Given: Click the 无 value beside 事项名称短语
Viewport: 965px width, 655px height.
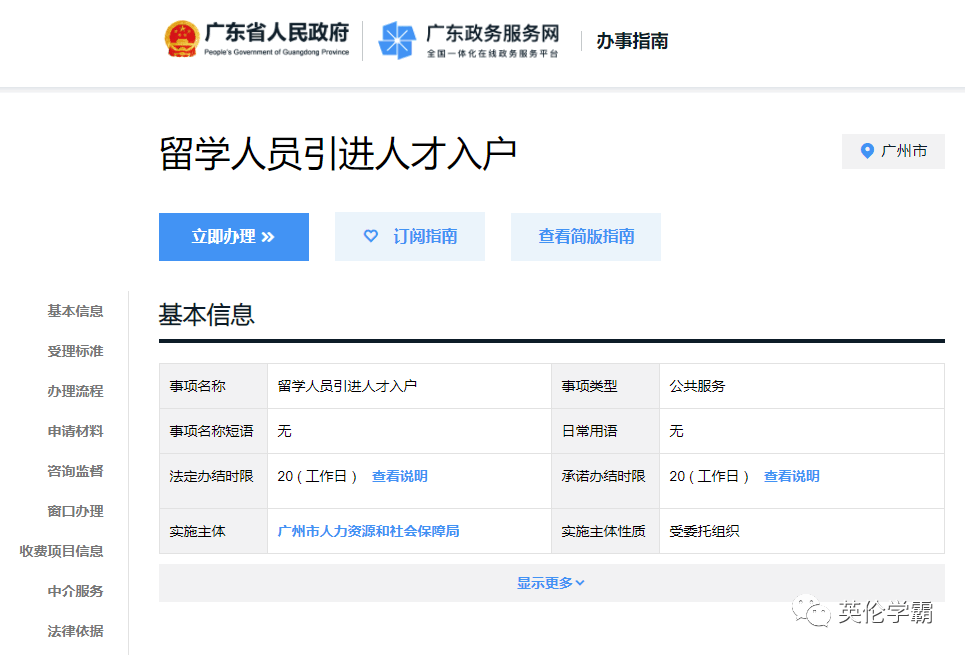Looking at the screenshot, I should 284,432.
